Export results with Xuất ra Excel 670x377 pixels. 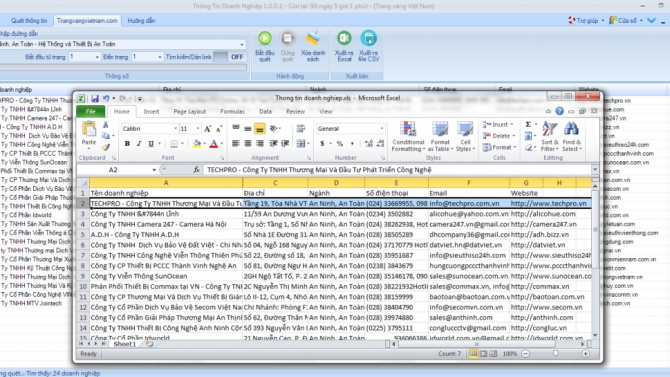(344, 46)
